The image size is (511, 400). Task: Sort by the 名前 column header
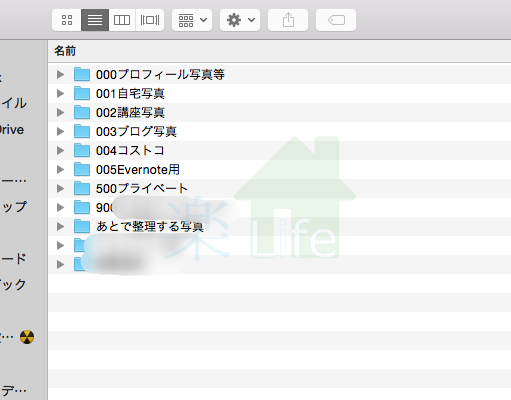tap(65, 51)
